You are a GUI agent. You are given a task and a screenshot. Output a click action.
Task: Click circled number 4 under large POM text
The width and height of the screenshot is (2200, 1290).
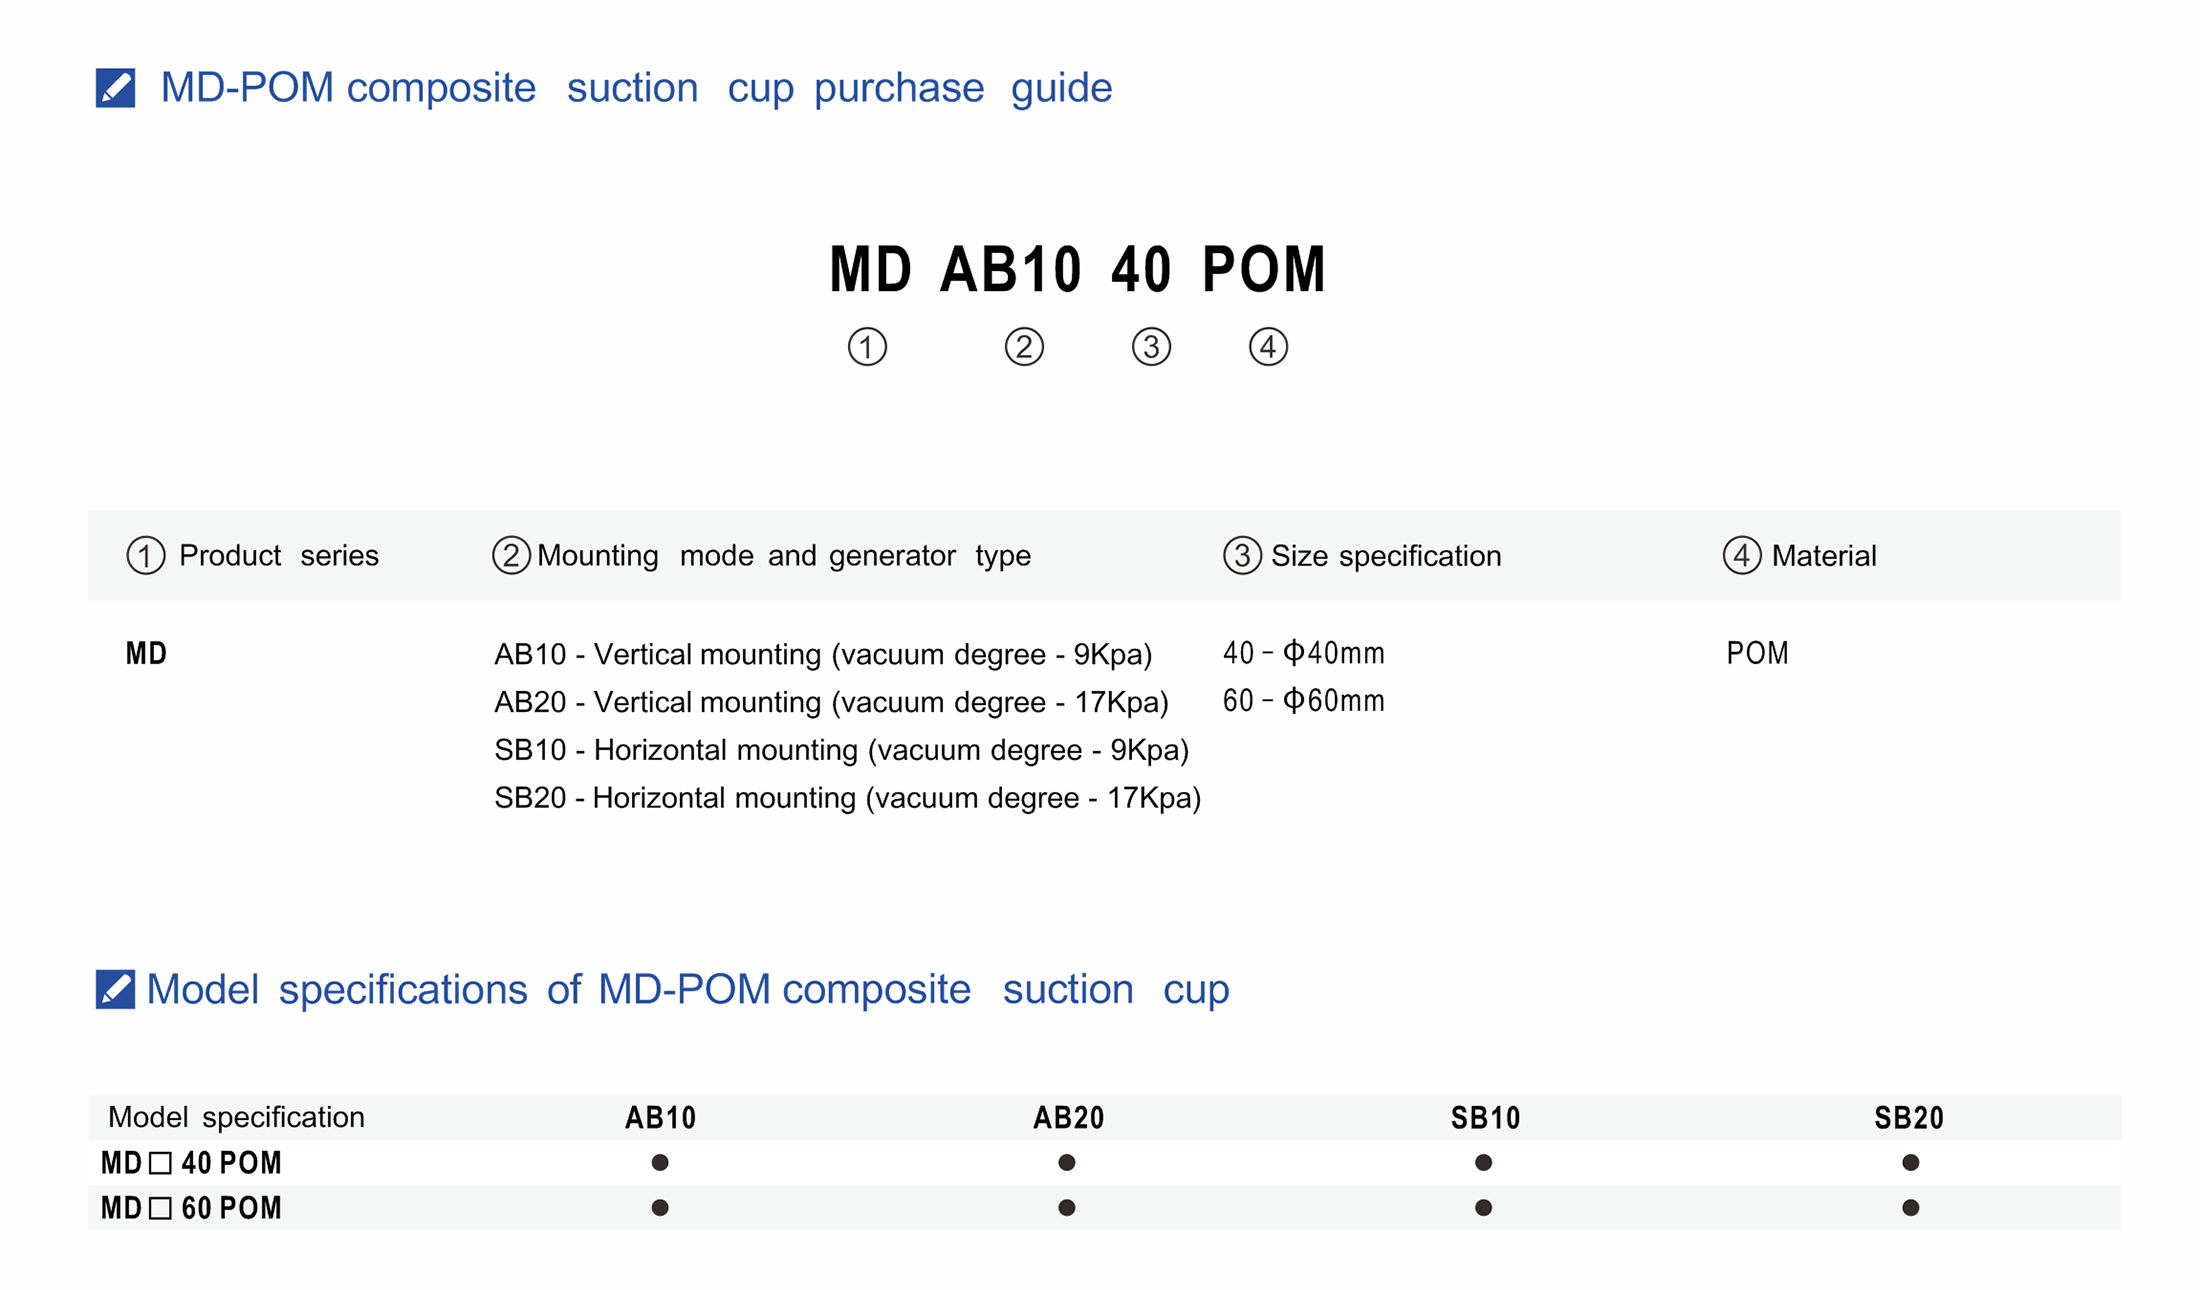1268,347
